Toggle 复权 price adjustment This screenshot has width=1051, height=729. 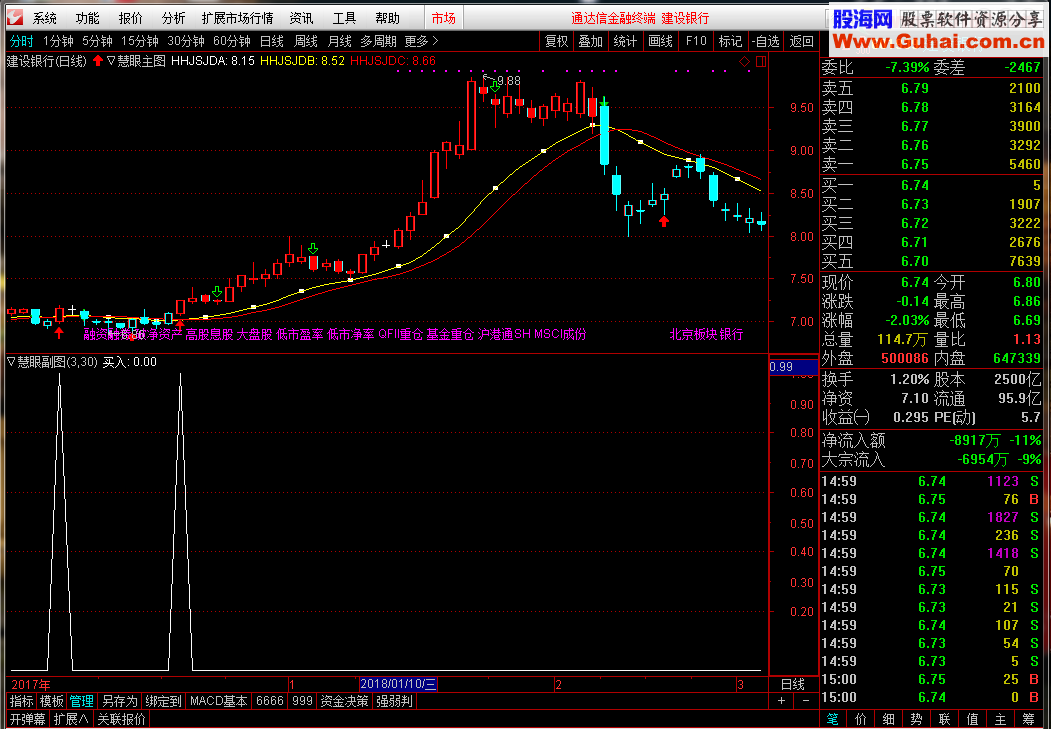point(557,41)
